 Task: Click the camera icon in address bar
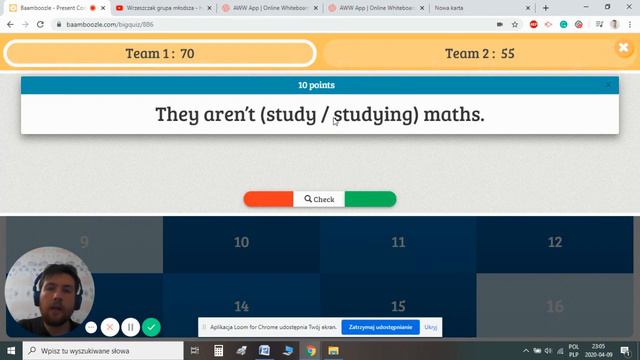coord(500,24)
